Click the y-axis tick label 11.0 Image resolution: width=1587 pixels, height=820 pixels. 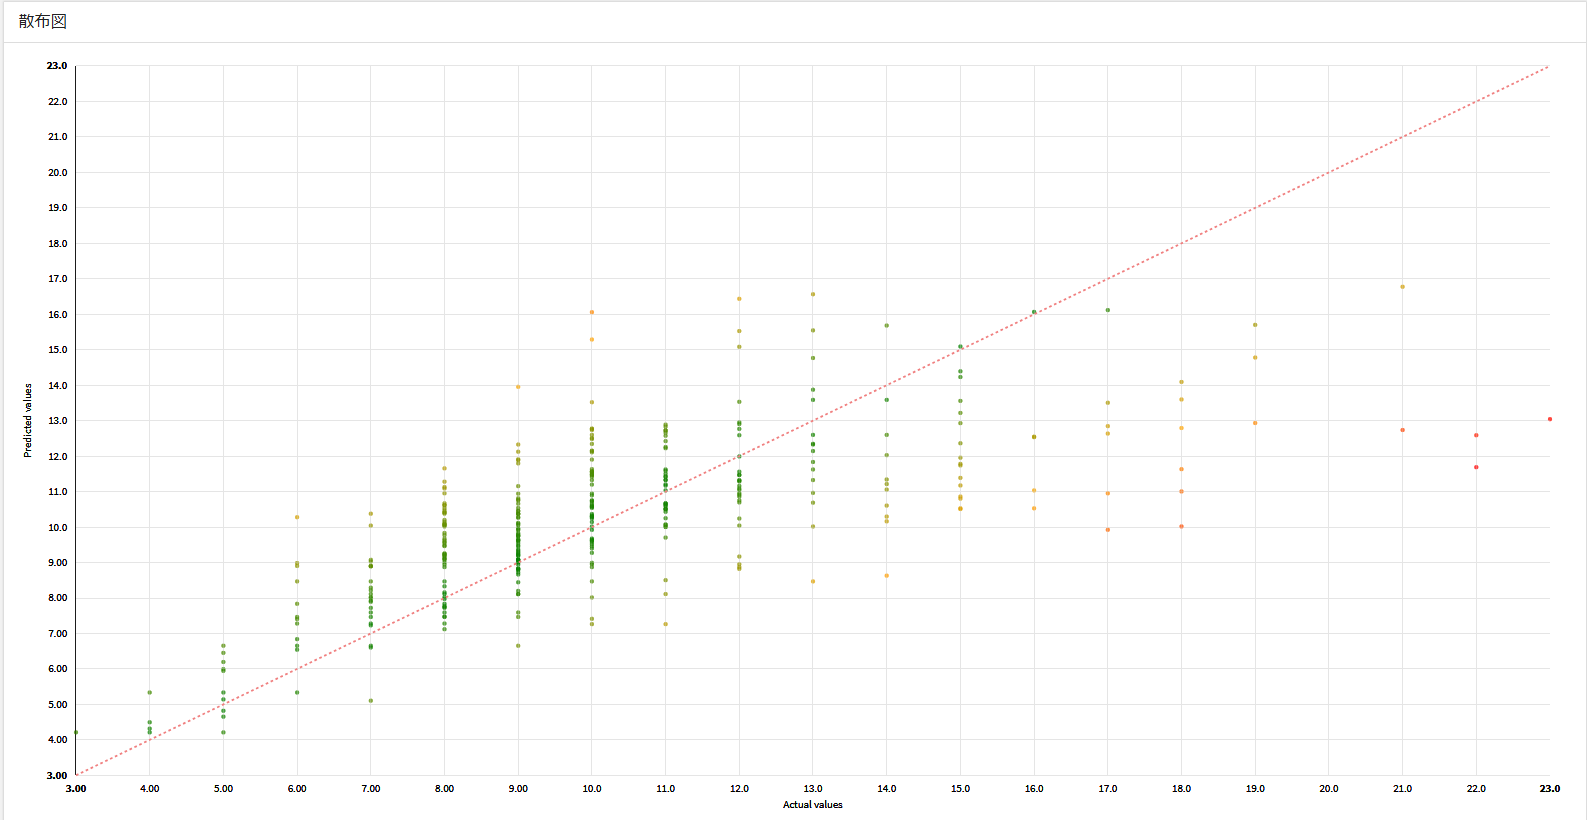pos(57,492)
